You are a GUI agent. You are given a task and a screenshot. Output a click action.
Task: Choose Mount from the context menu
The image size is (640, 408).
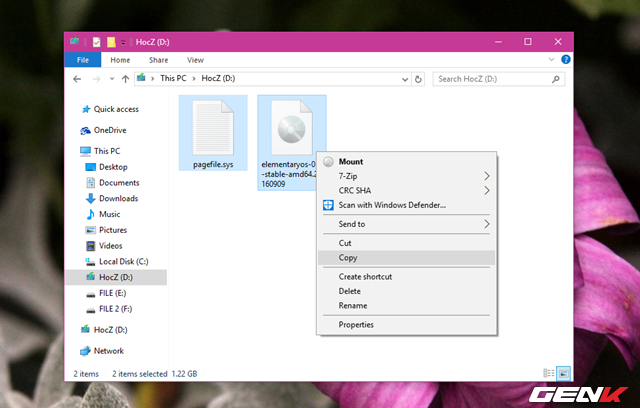point(407,162)
